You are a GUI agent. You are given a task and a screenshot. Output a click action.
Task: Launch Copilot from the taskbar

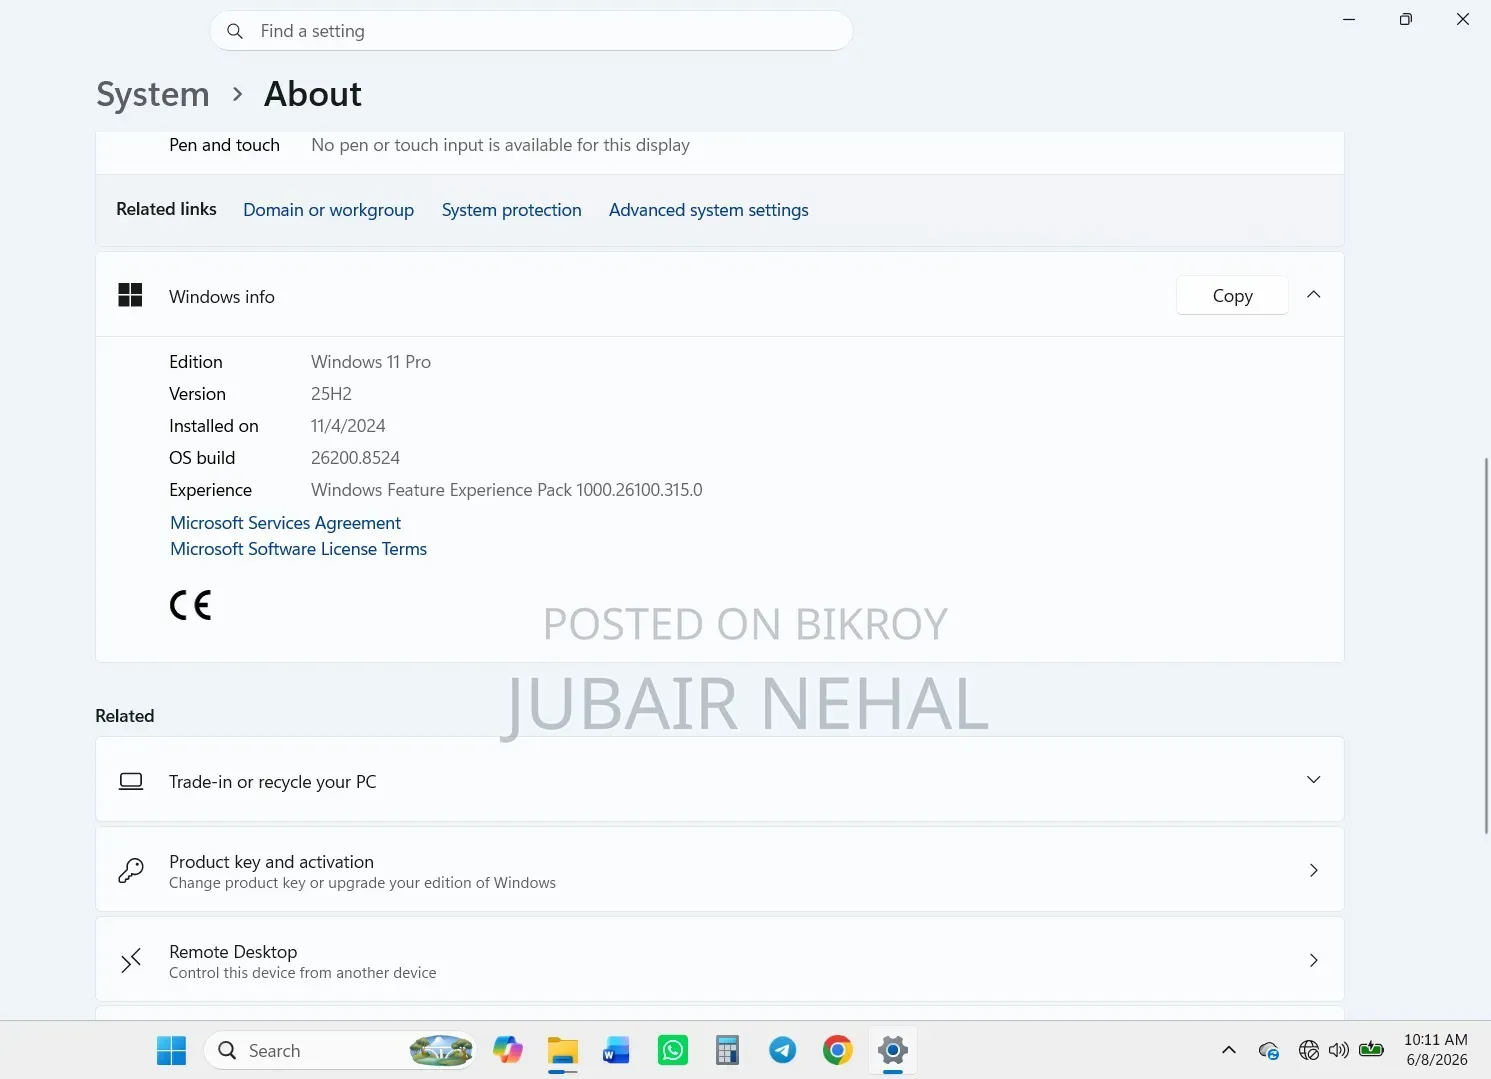pyautogui.click(x=508, y=1050)
